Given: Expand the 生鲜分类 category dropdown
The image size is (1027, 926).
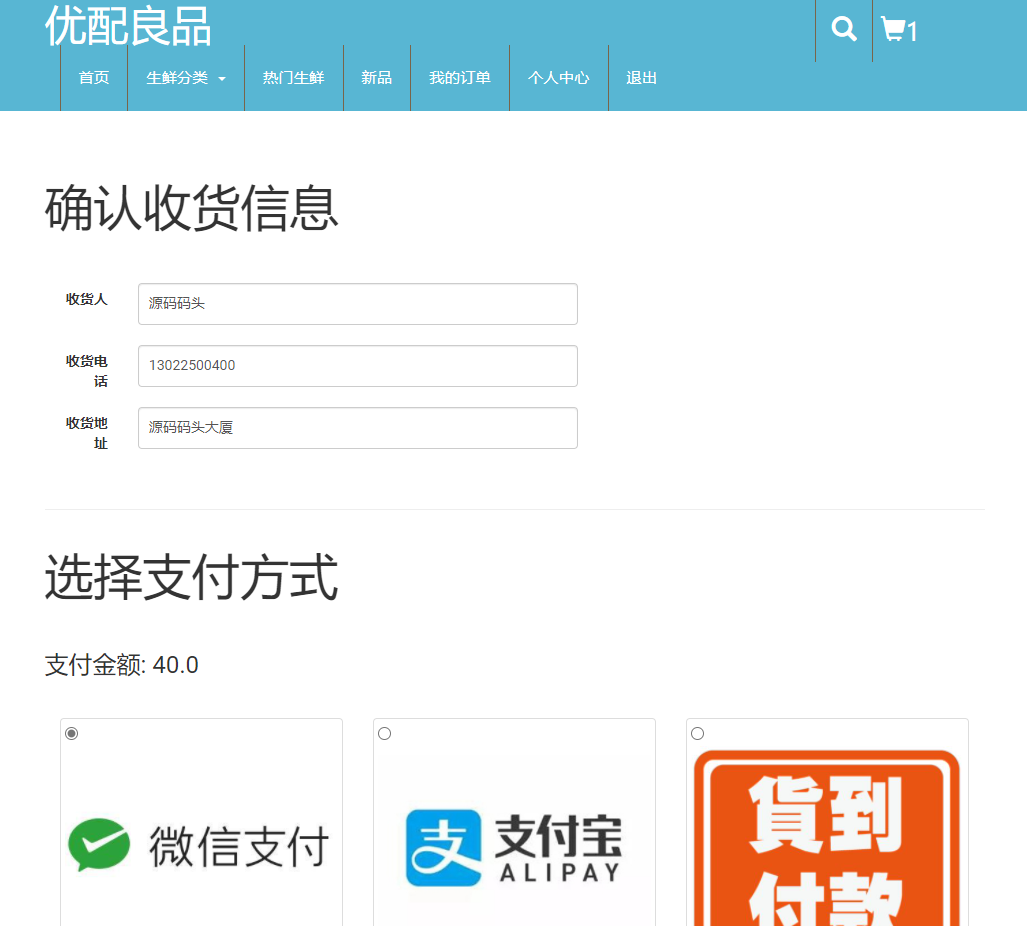Looking at the screenshot, I should (186, 78).
